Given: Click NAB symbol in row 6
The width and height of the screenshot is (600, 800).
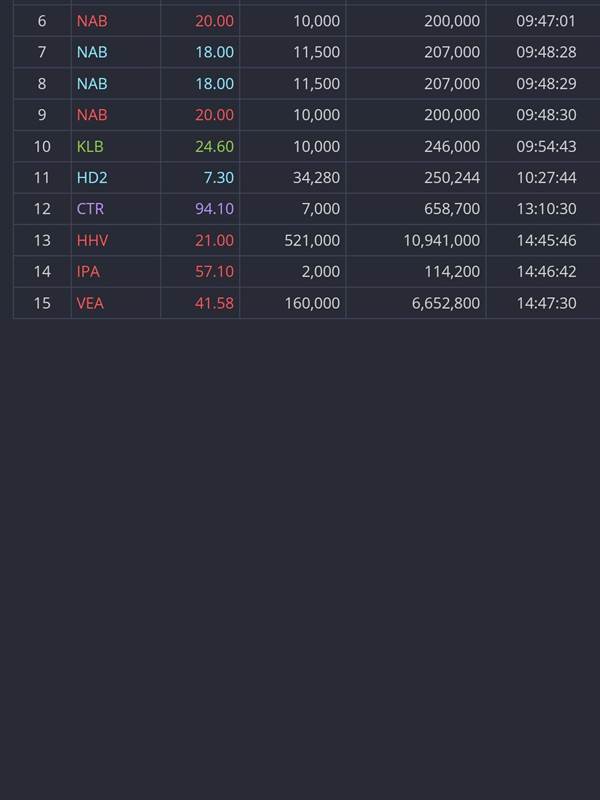Looking at the screenshot, I should tap(92, 21).
